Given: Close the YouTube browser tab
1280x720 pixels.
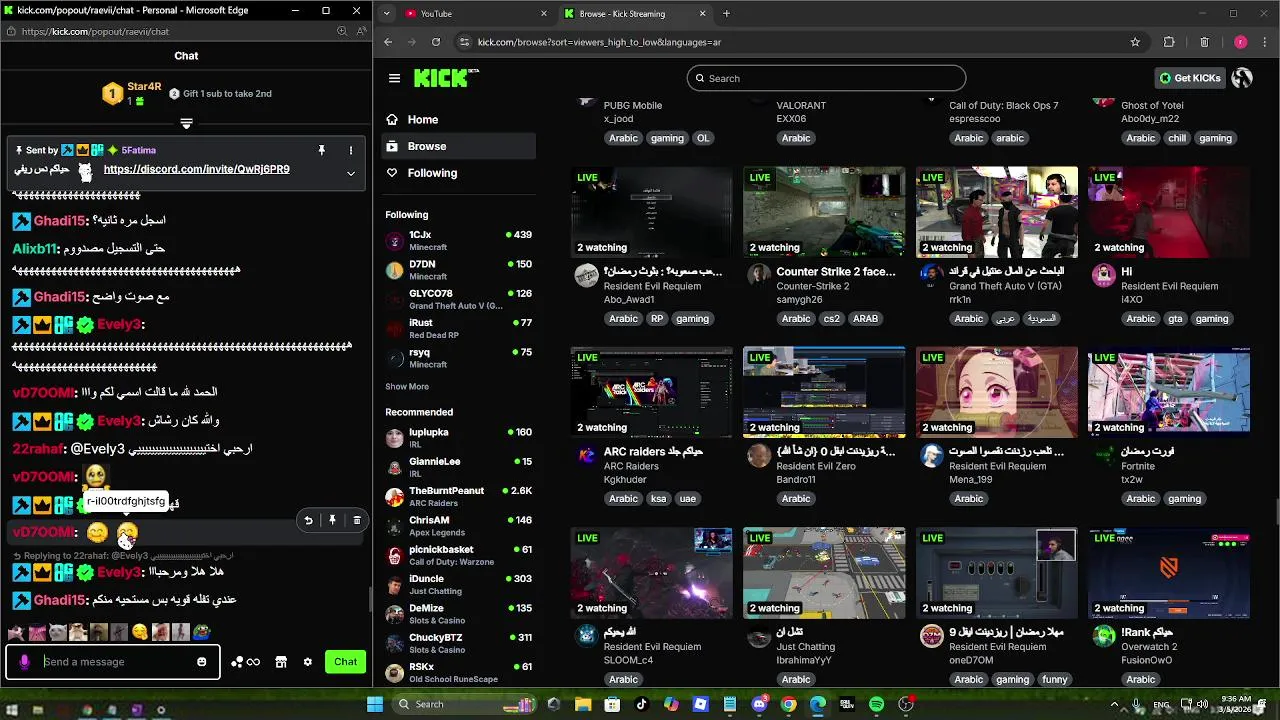Looking at the screenshot, I should click(544, 14).
